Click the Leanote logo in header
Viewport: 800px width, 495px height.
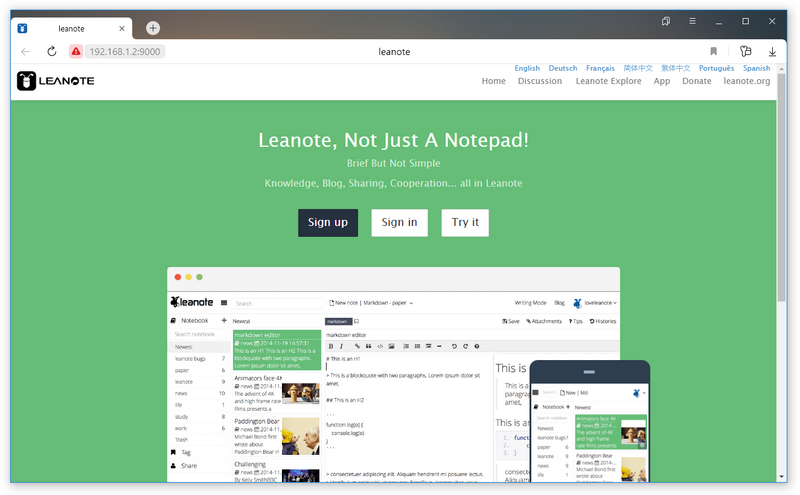click(56, 81)
